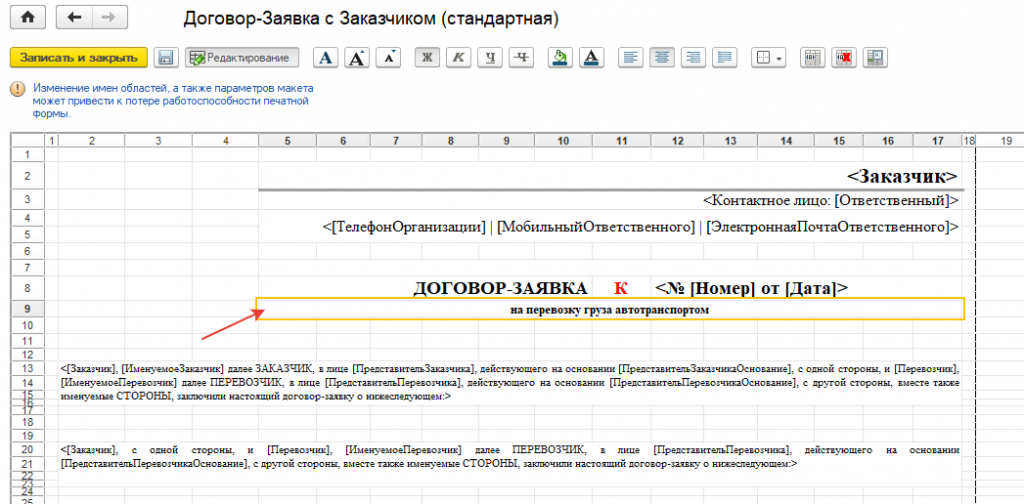The image size is (1024, 504).
Task: Align text right
Action: point(693,57)
